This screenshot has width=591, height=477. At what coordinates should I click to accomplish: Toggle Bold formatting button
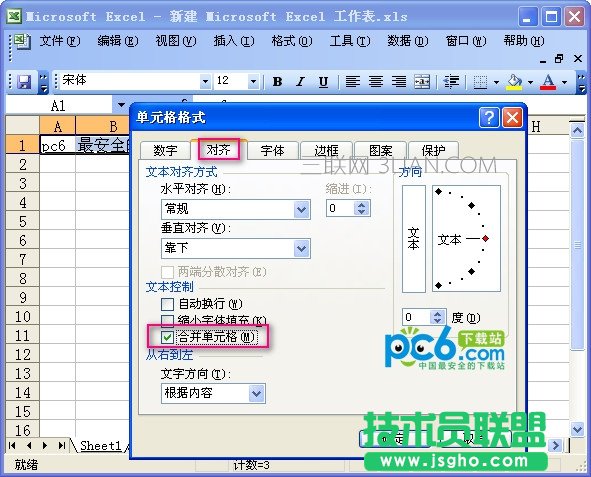(277, 81)
